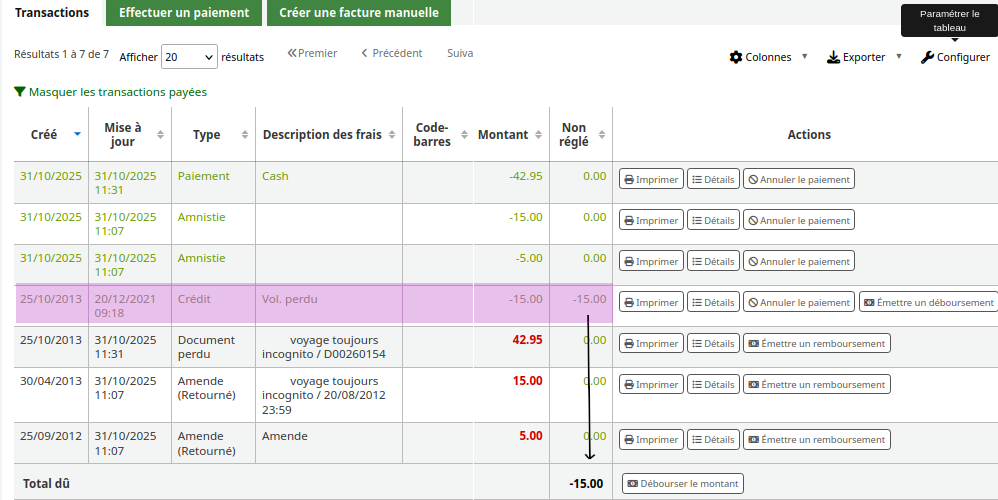Print the Cash payment row

click(x=651, y=180)
